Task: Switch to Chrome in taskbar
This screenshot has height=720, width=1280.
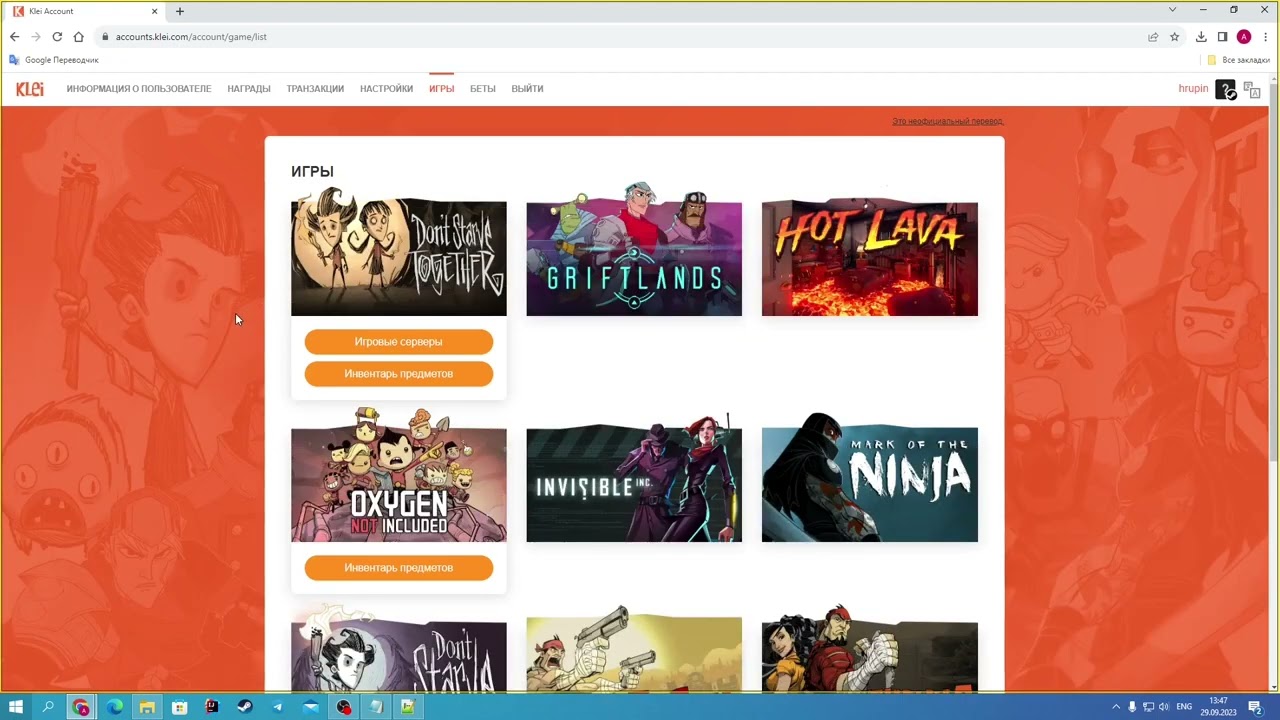Action: coord(81,707)
